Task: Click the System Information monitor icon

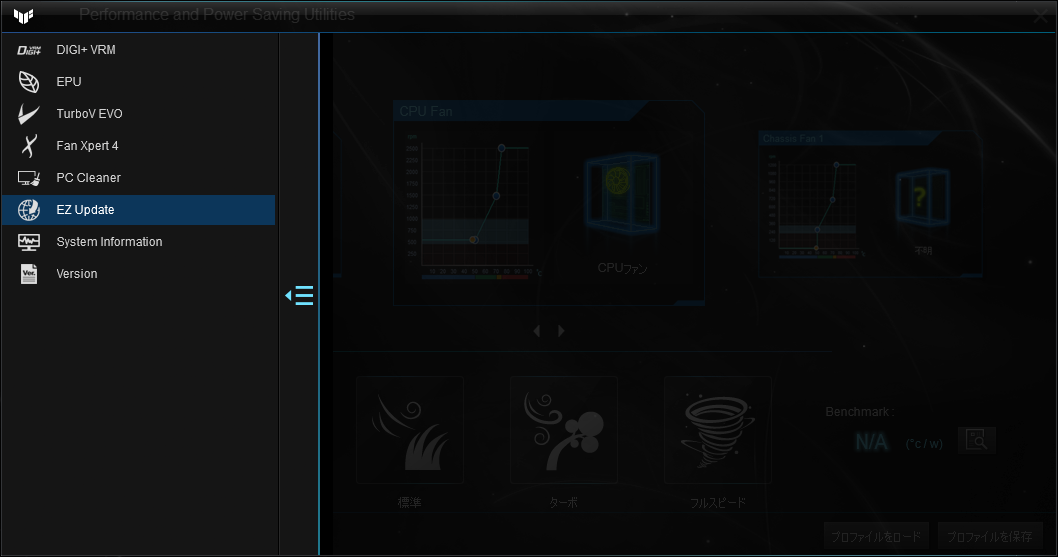Action: pyautogui.click(x=28, y=242)
